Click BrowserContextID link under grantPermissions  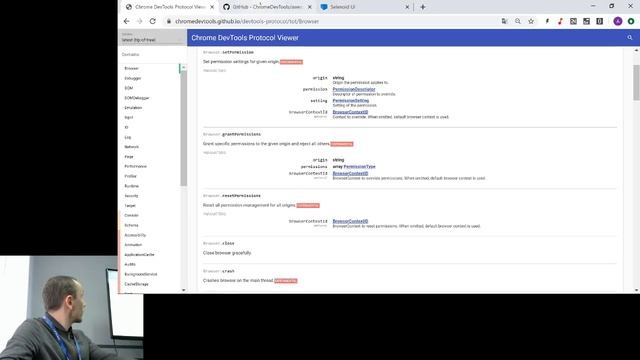click(x=350, y=173)
